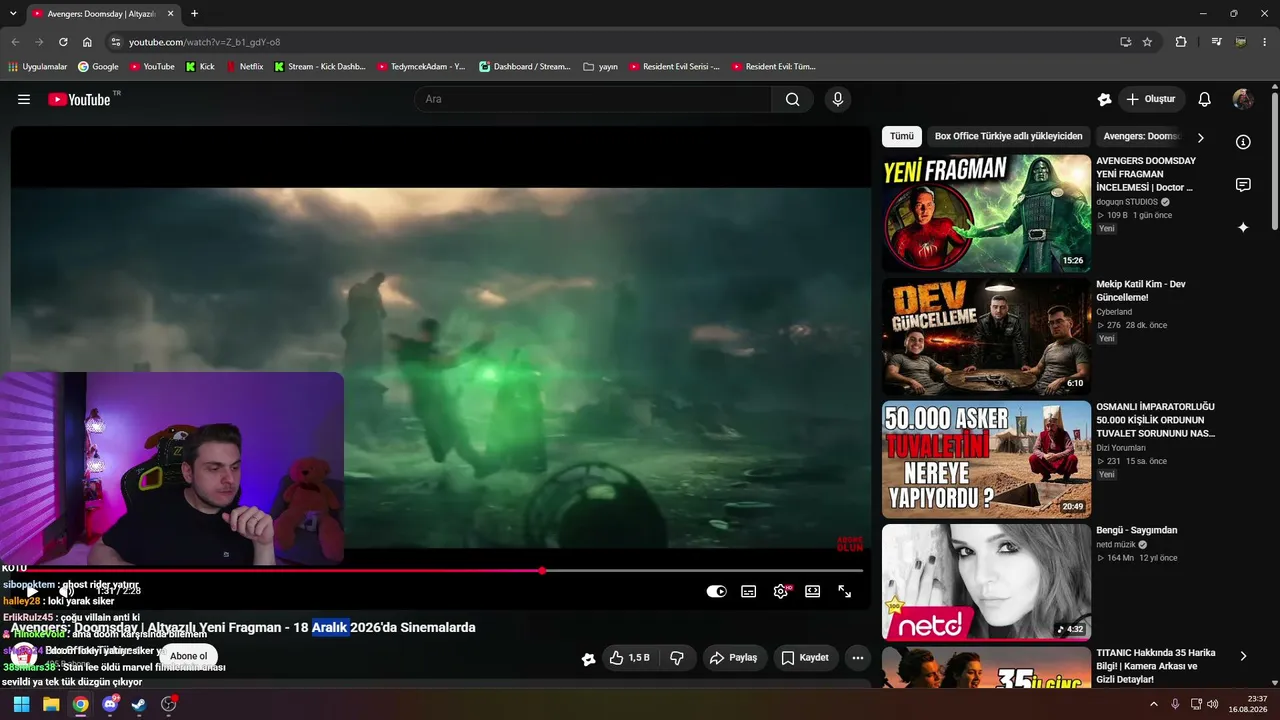Open the Avengers Doomsday Yeni Fragman thumbnail
Image resolution: width=1280 pixels, height=720 pixels.
[986, 212]
